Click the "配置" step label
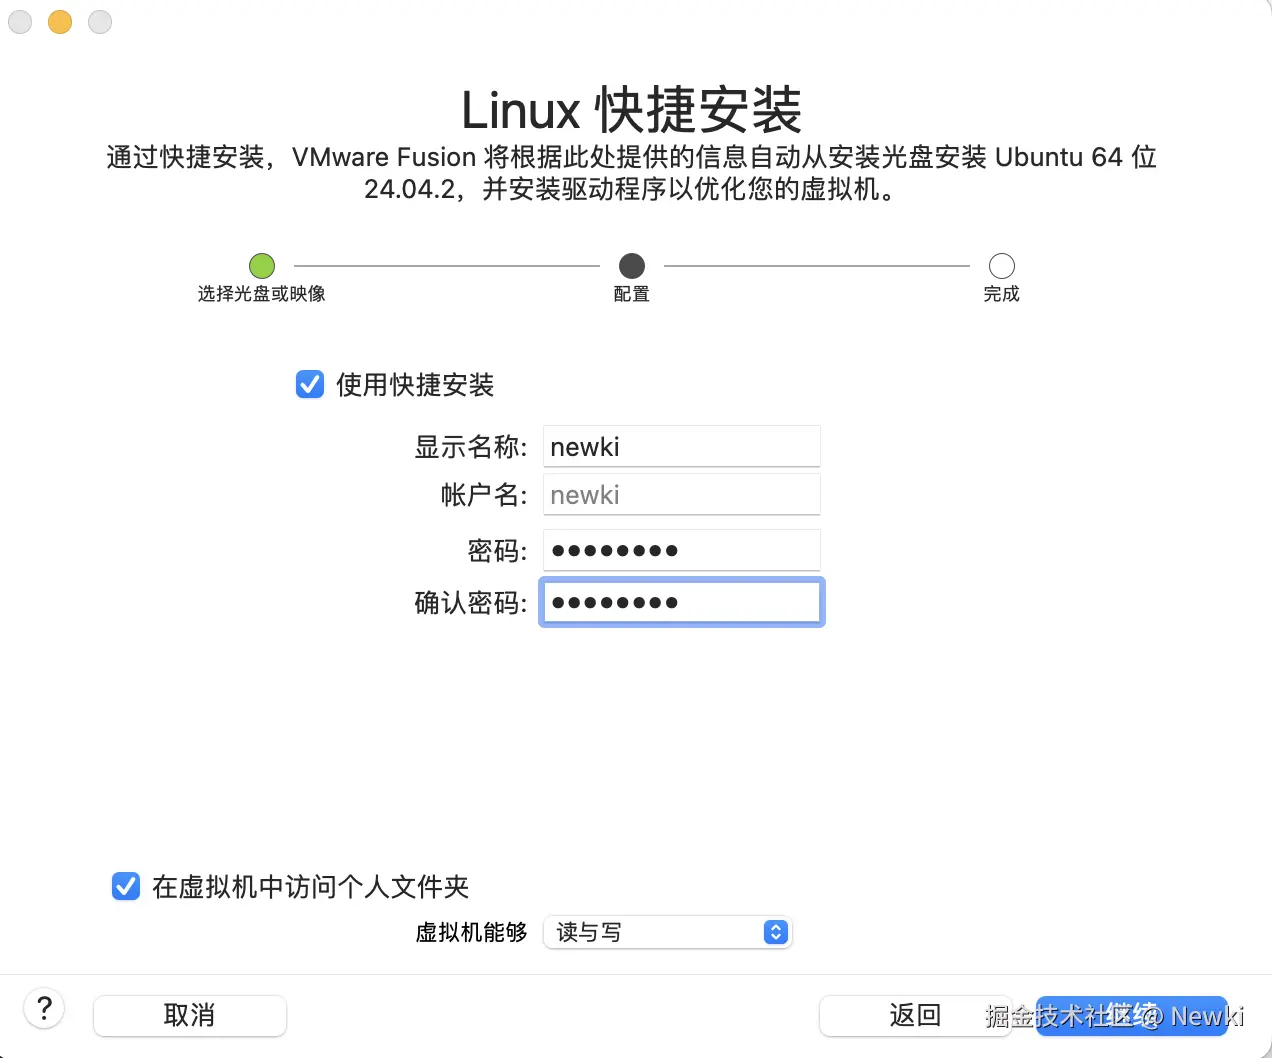Viewport: 1272px width, 1058px height. point(632,294)
